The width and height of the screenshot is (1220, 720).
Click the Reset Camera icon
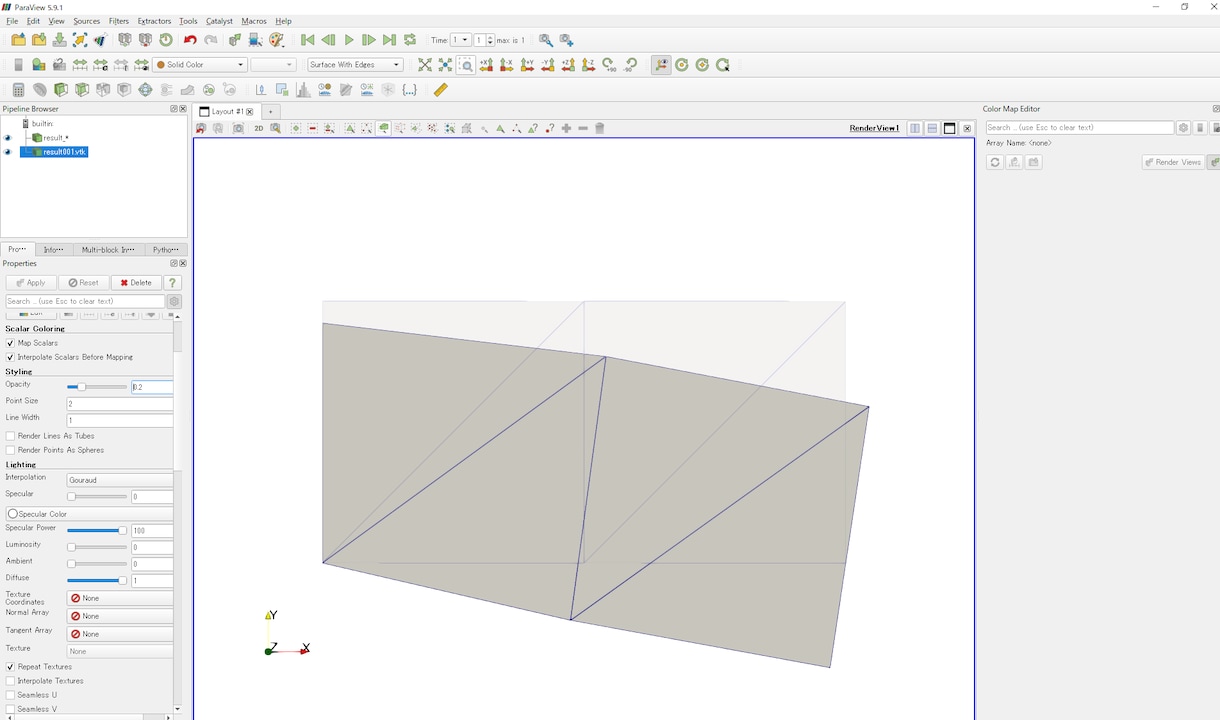click(425, 65)
